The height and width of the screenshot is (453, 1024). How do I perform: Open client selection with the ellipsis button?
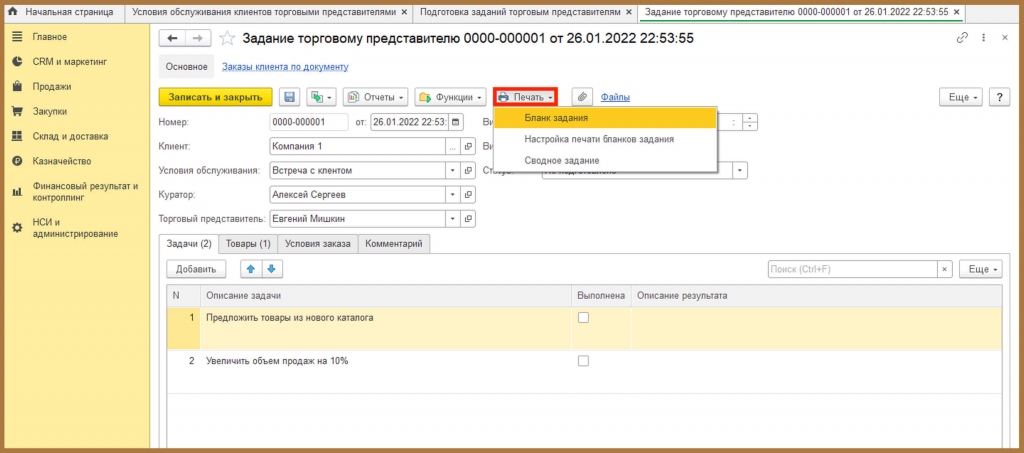[453, 146]
